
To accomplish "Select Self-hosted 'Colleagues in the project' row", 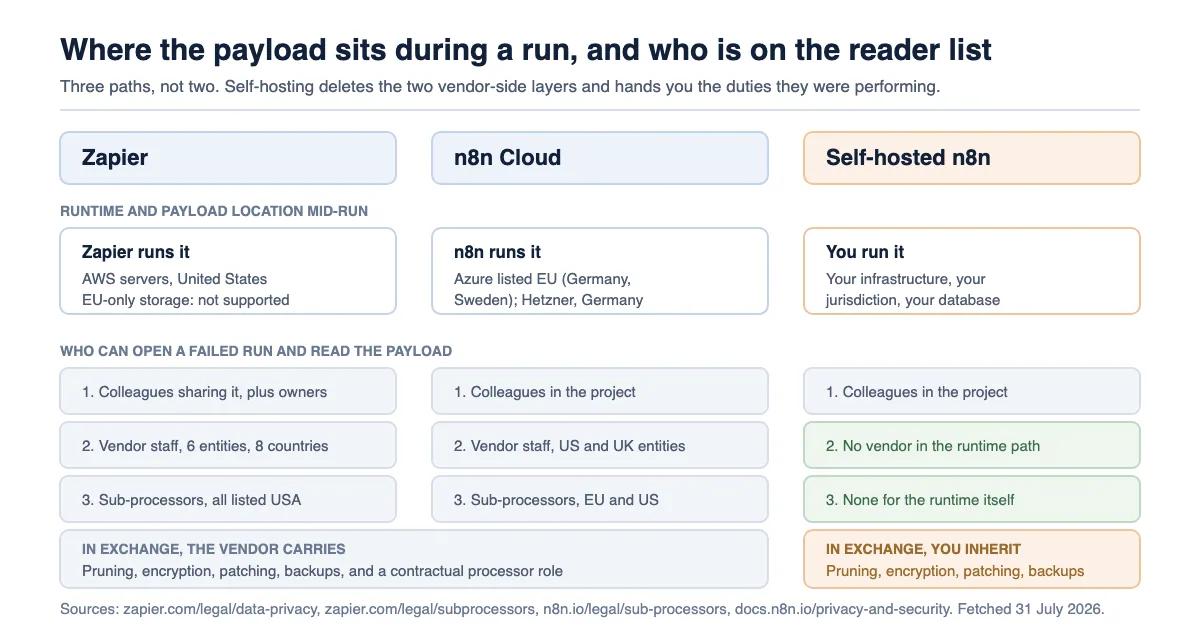I will click(x=972, y=391).
